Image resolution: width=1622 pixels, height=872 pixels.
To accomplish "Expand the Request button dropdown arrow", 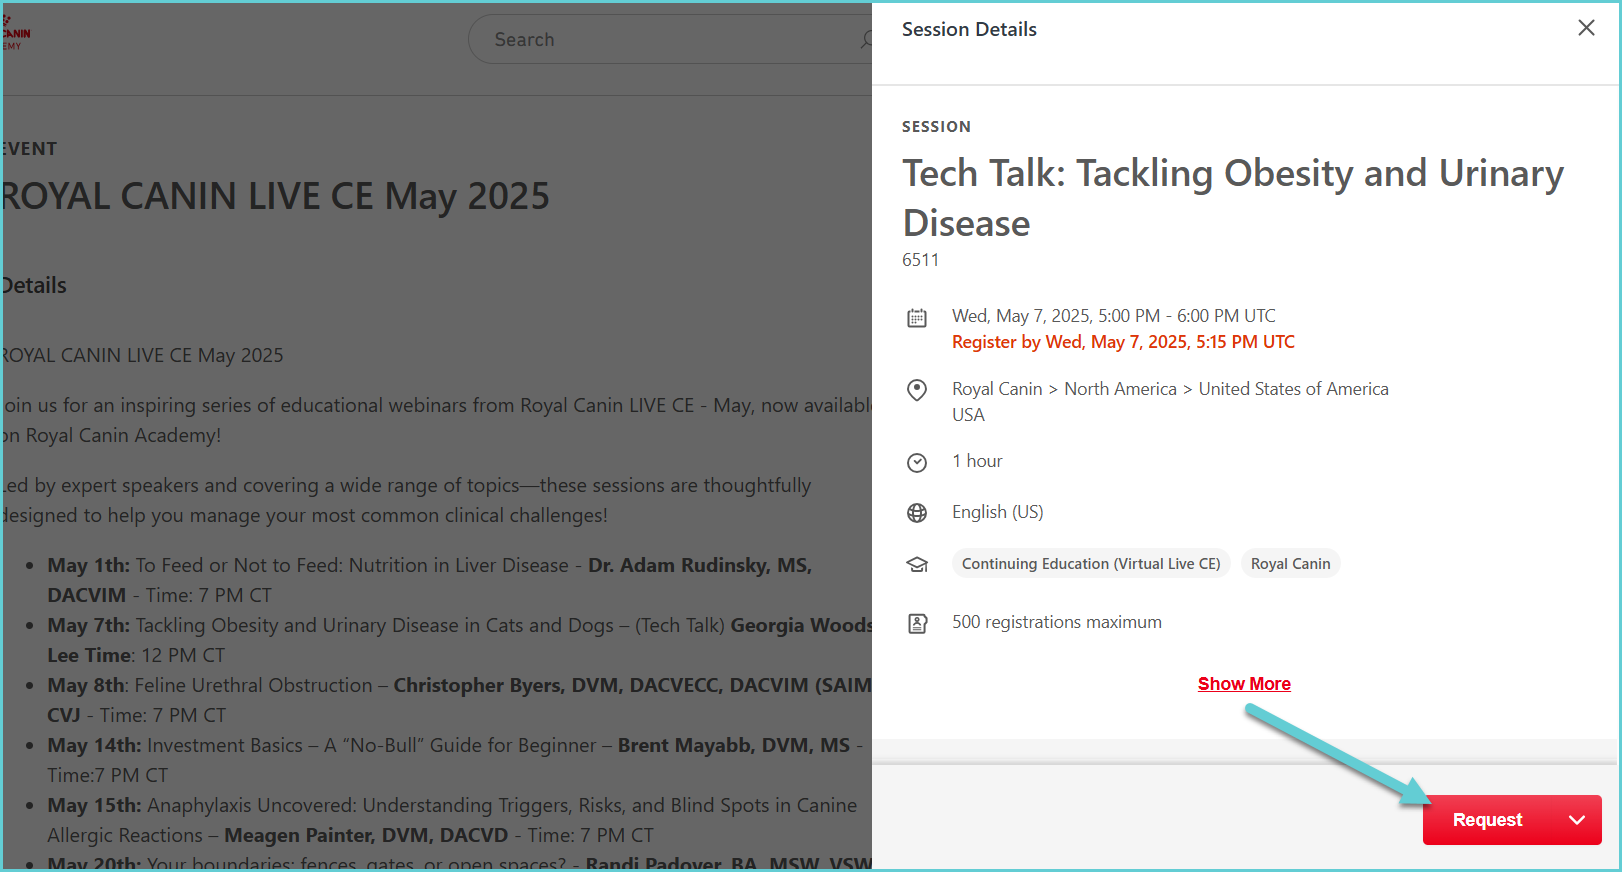I will [1577, 820].
